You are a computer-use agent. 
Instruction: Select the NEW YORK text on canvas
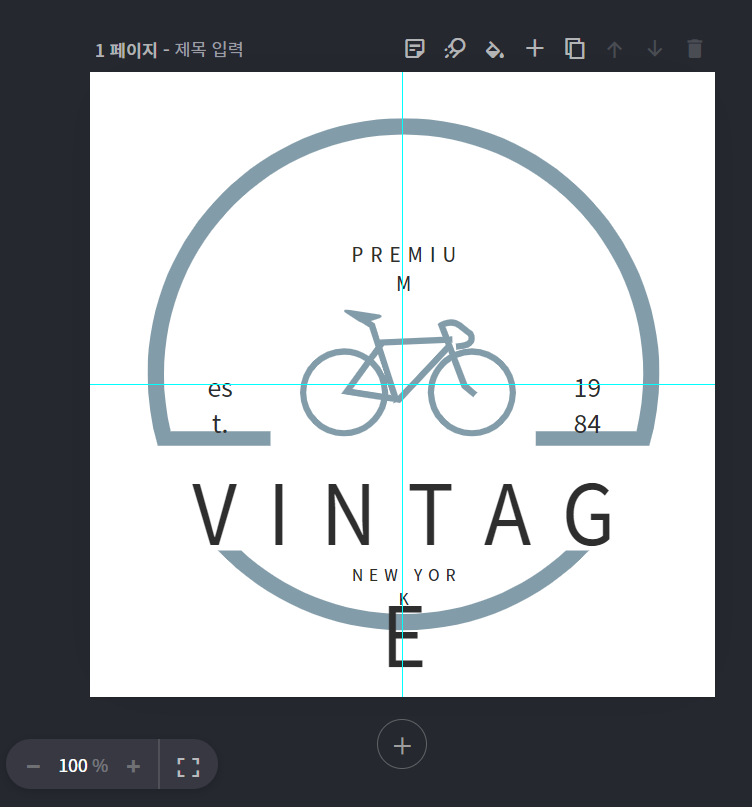click(x=405, y=586)
